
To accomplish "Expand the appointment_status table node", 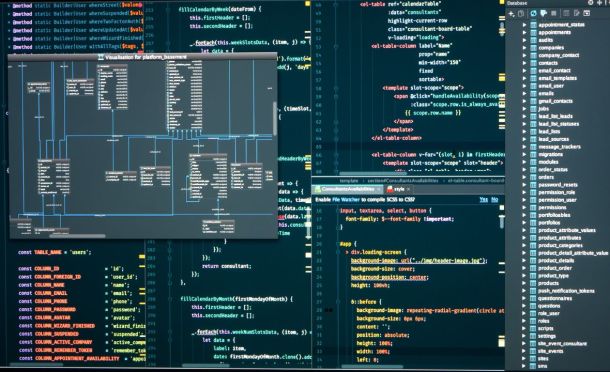I will (524, 25).
